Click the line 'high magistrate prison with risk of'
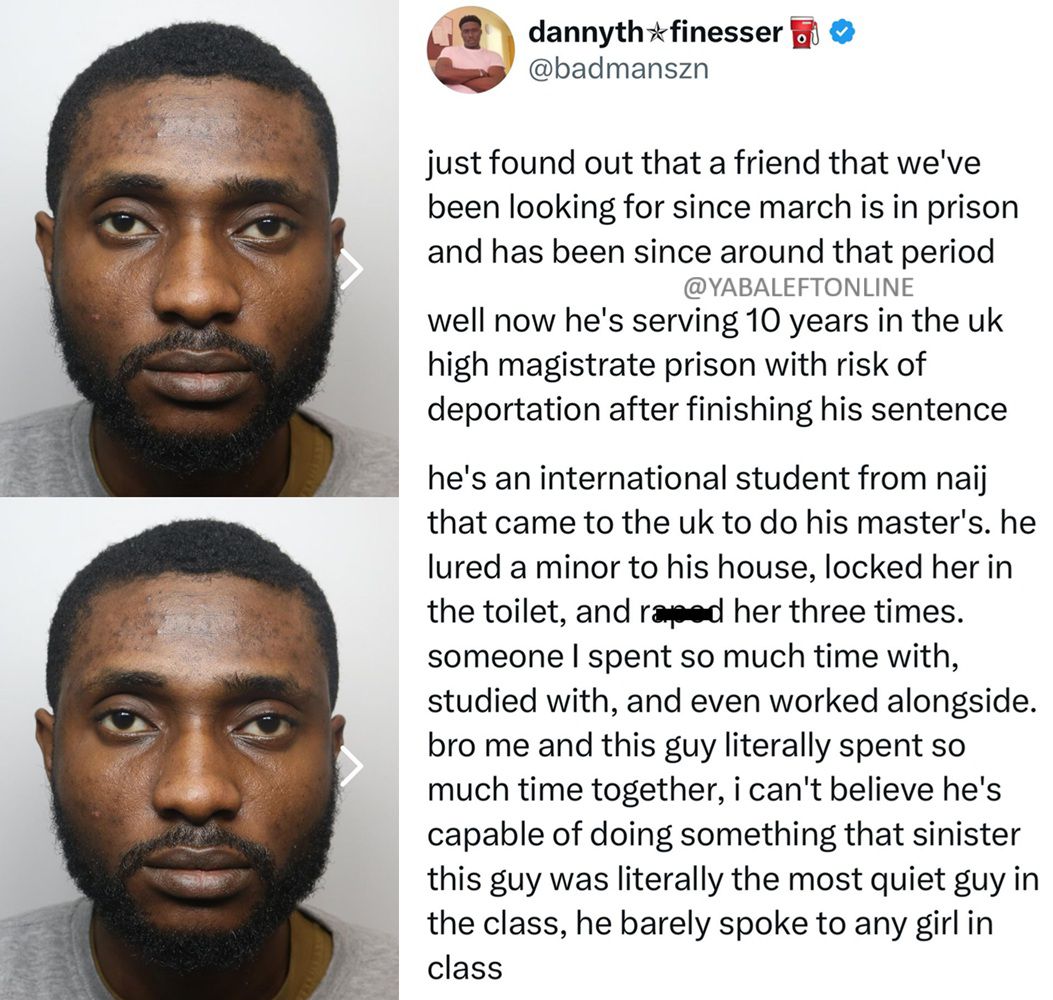The image size is (1053, 1000). pos(676,365)
